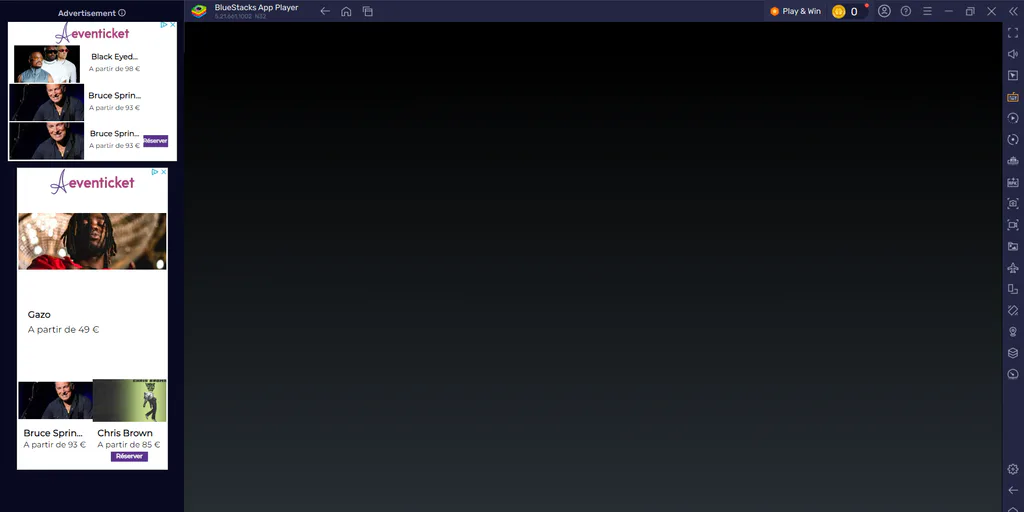Open the set location pin icon
The image size is (1024, 512).
[x=1013, y=332]
